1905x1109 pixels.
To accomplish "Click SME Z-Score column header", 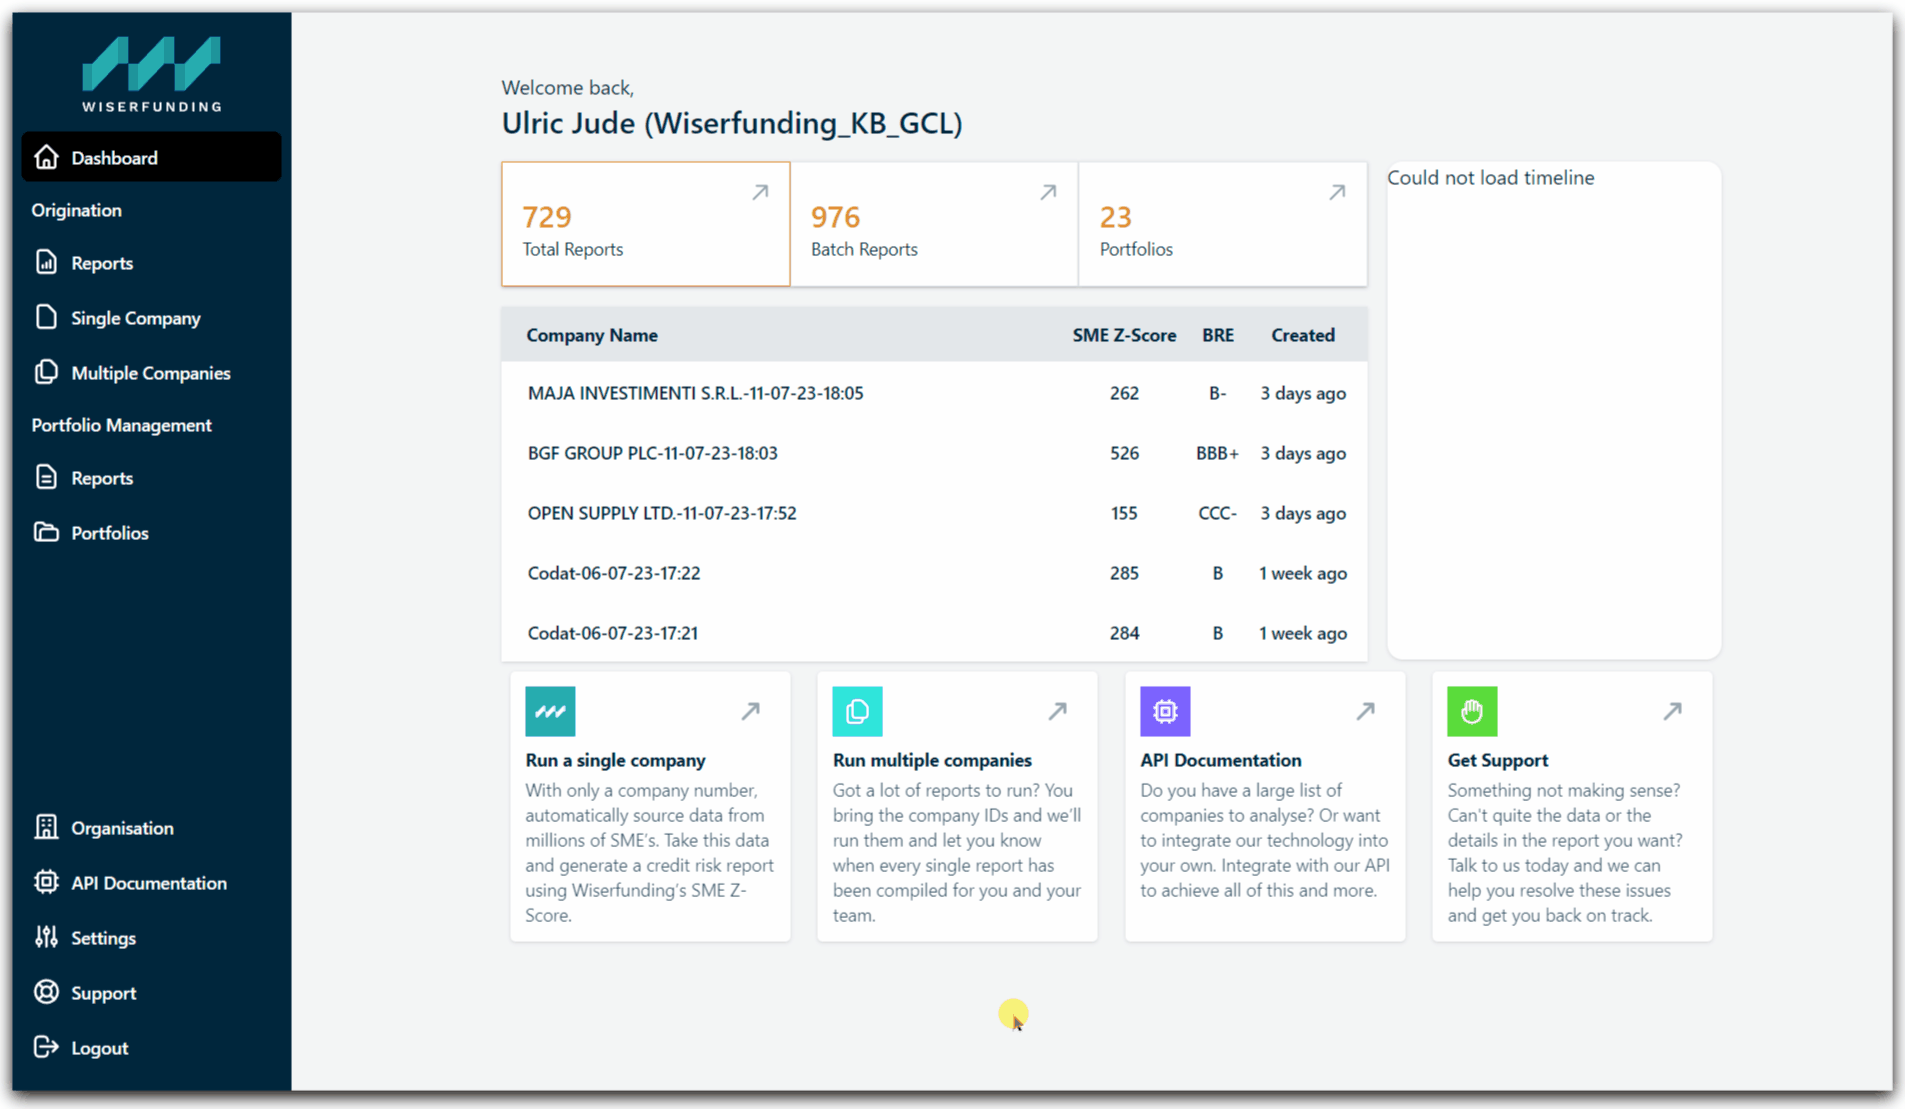I will (x=1124, y=335).
